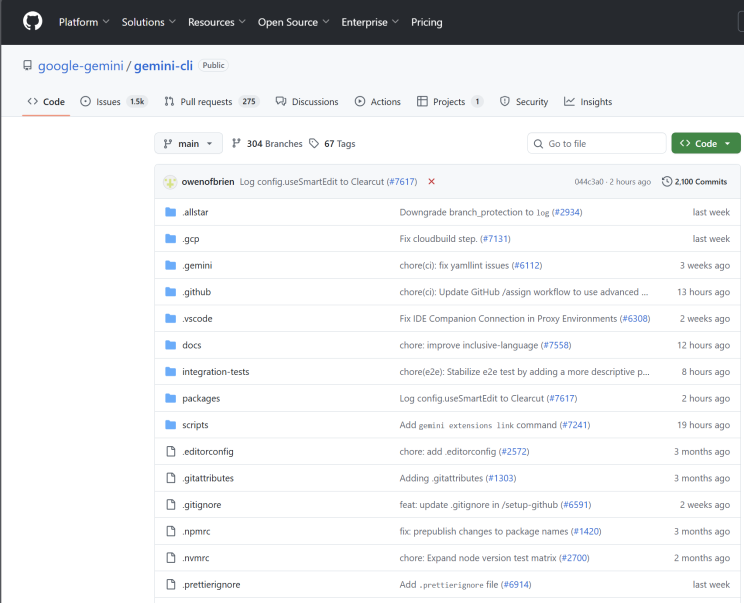
Task: Open the 2,100 Commits history
Action: (694, 182)
